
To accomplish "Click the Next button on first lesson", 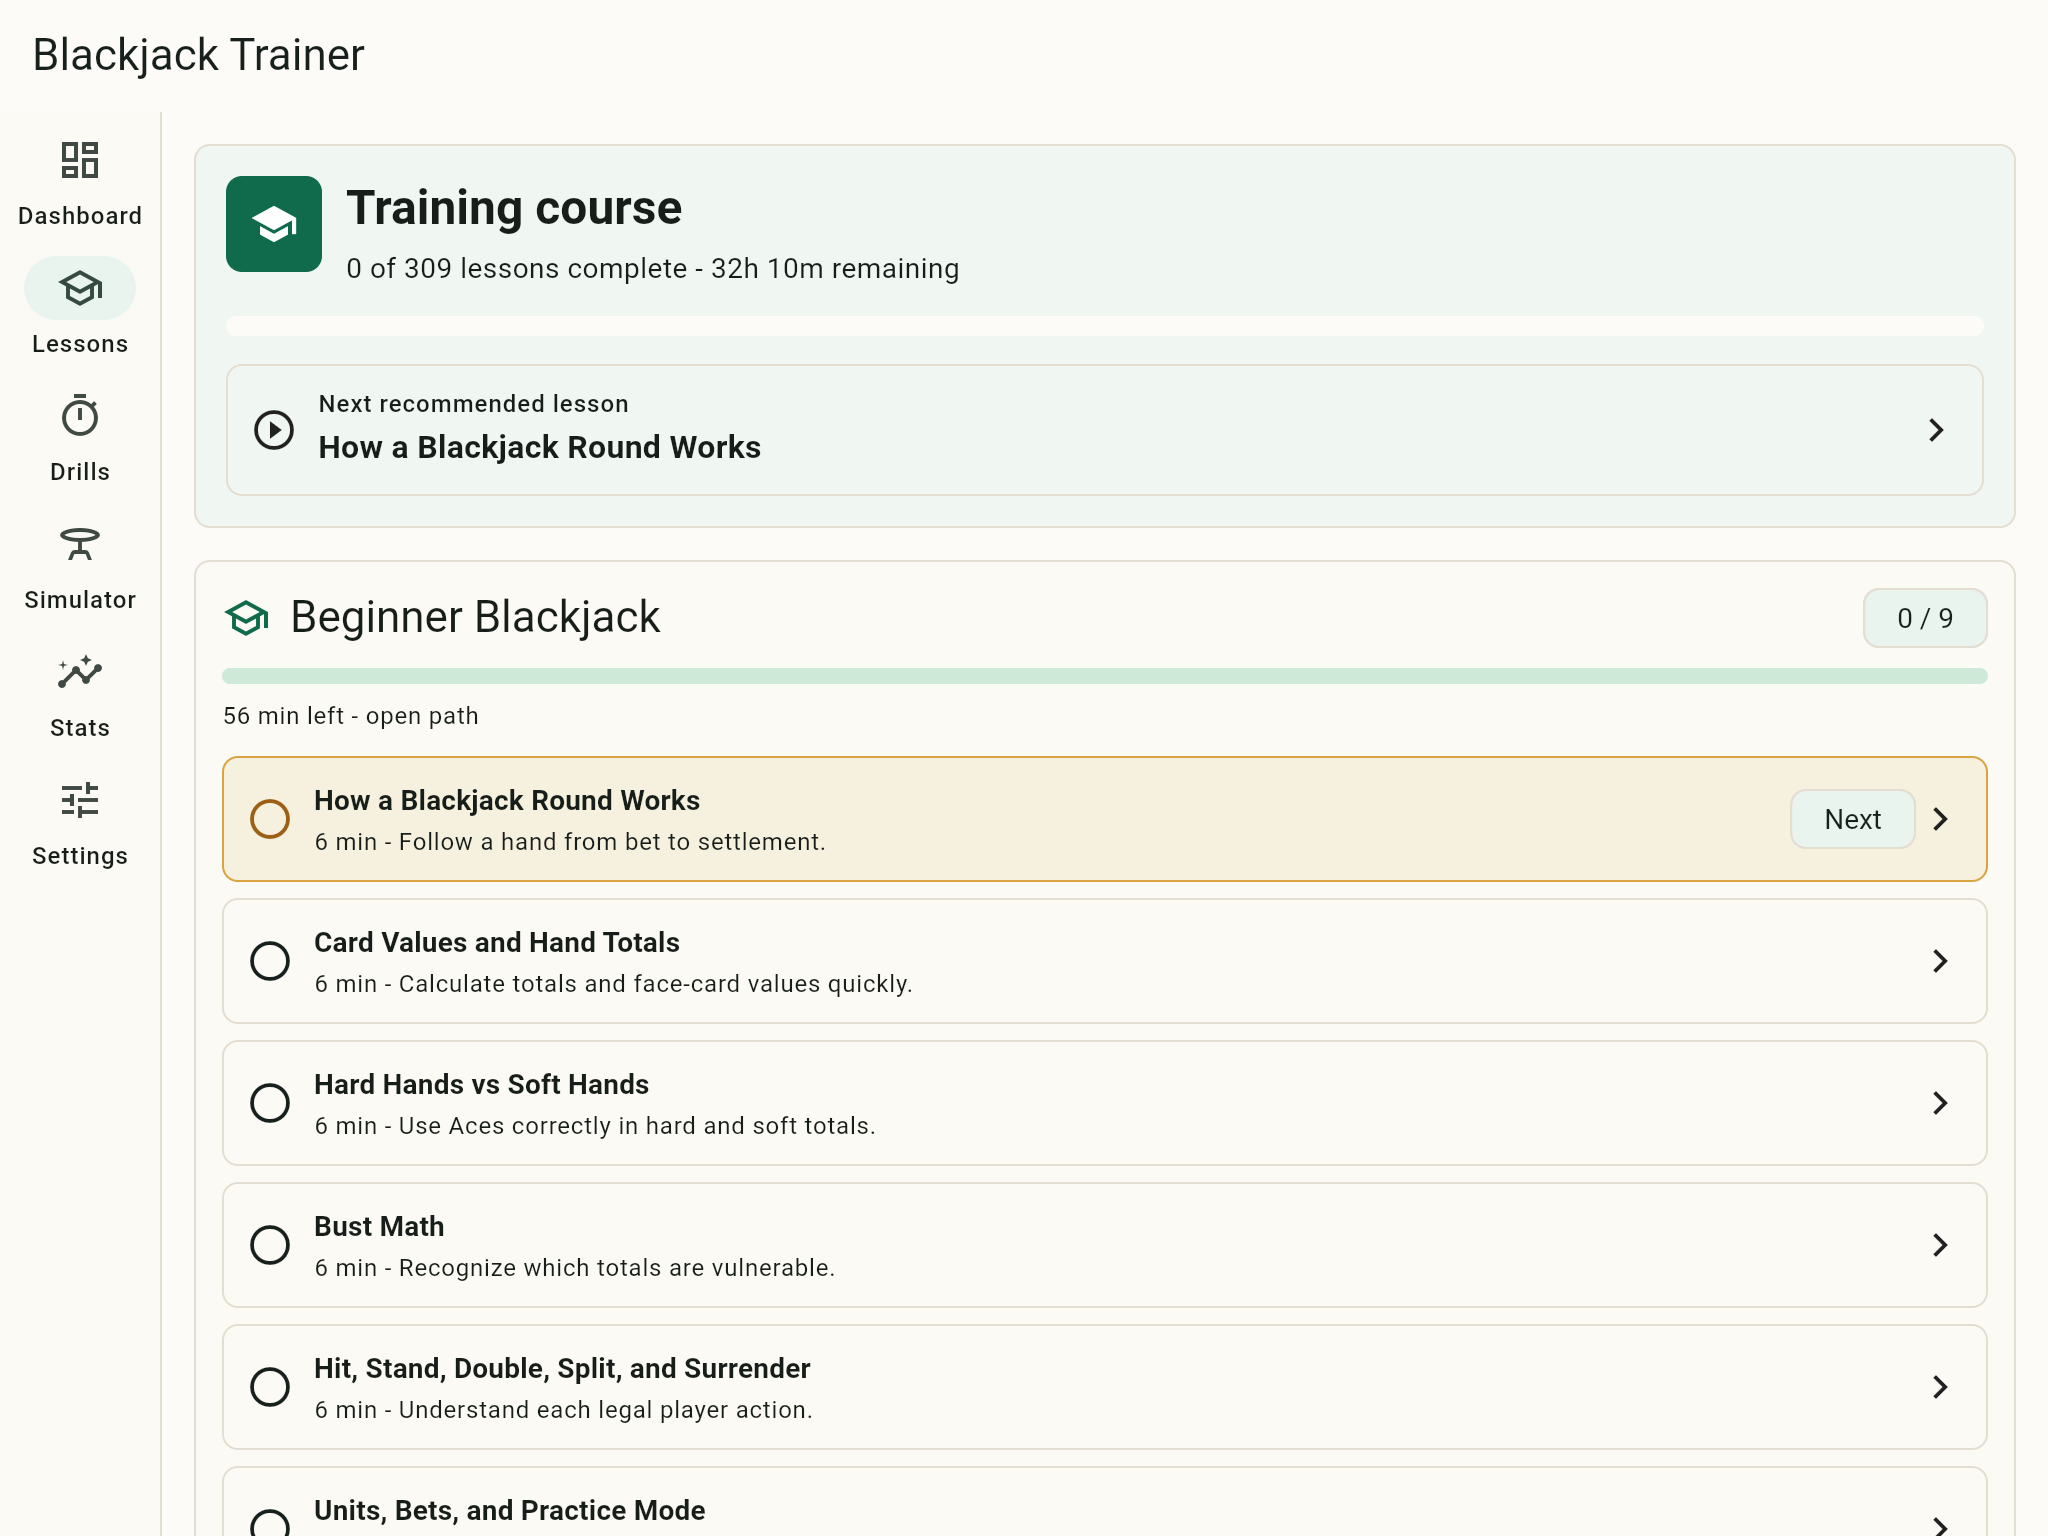I will (1852, 819).
